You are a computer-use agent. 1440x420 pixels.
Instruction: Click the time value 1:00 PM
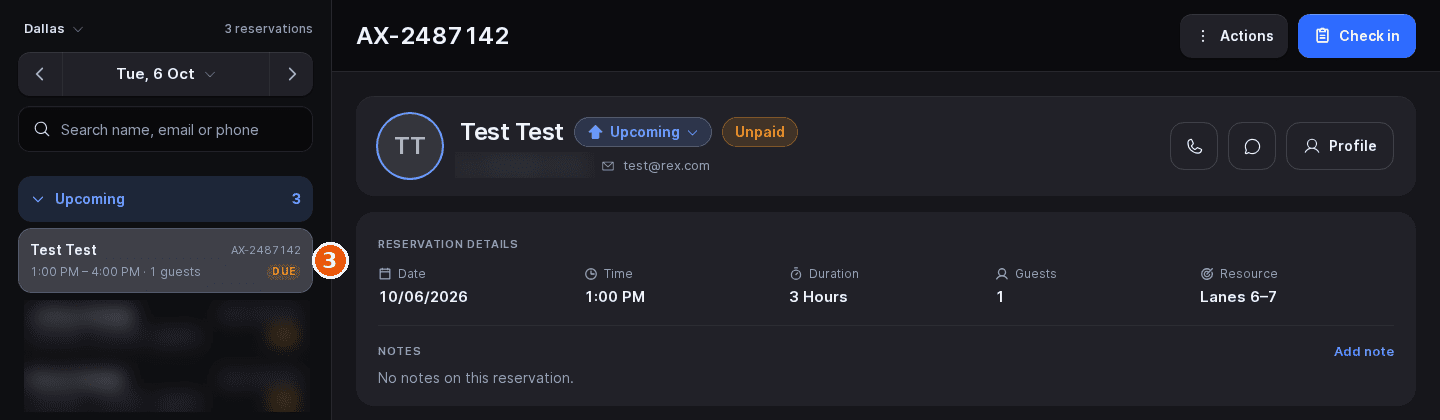tap(615, 297)
